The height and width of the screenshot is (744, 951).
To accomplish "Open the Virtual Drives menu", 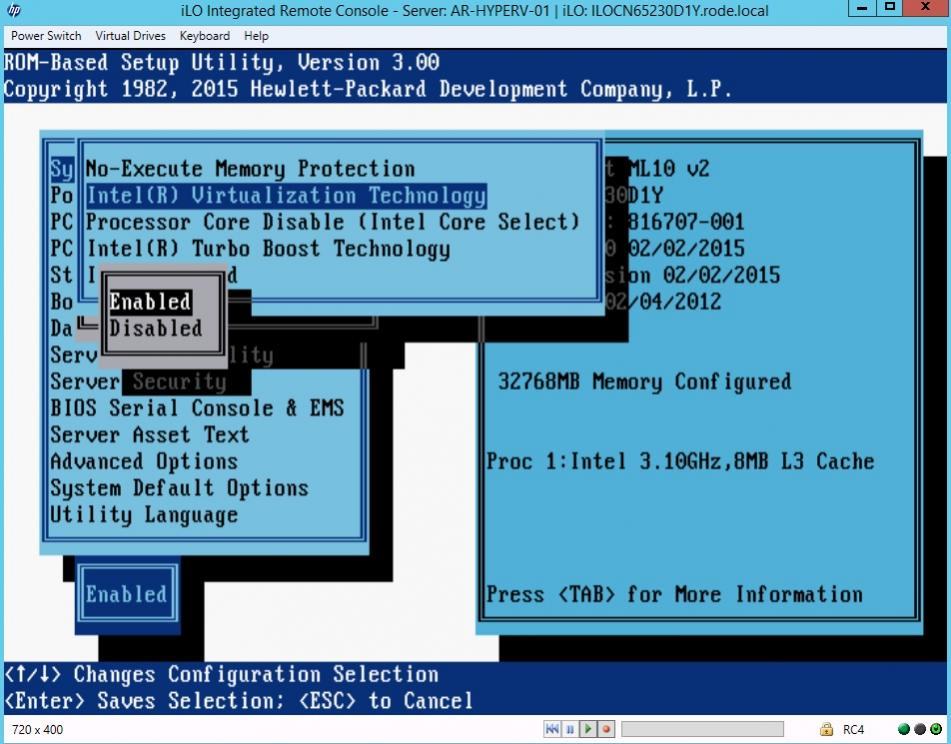I will (x=130, y=36).
